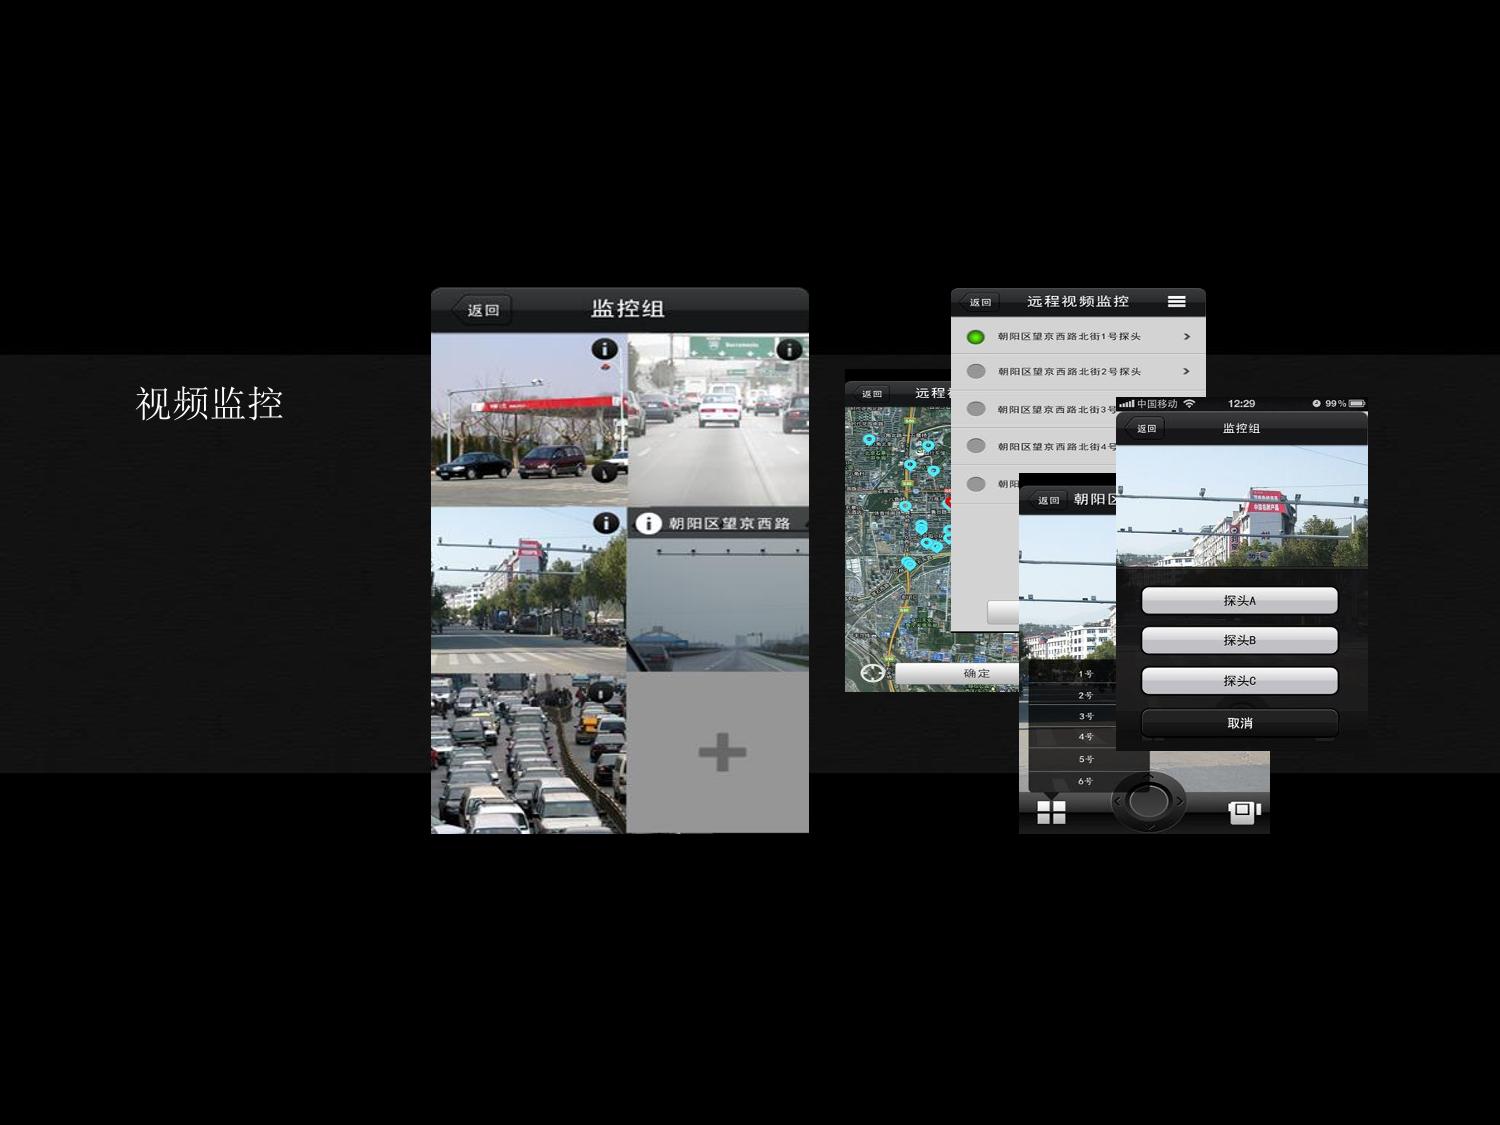The width and height of the screenshot is (1500, 1125).
Task: Open the traffic jam camera thumbnail
Action: tap(529, 753)
